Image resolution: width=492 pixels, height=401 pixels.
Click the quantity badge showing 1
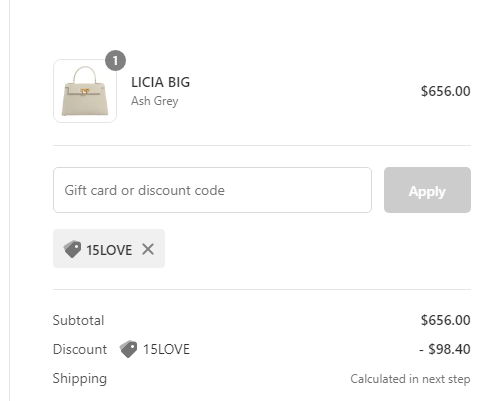click(x=115, y=60)
